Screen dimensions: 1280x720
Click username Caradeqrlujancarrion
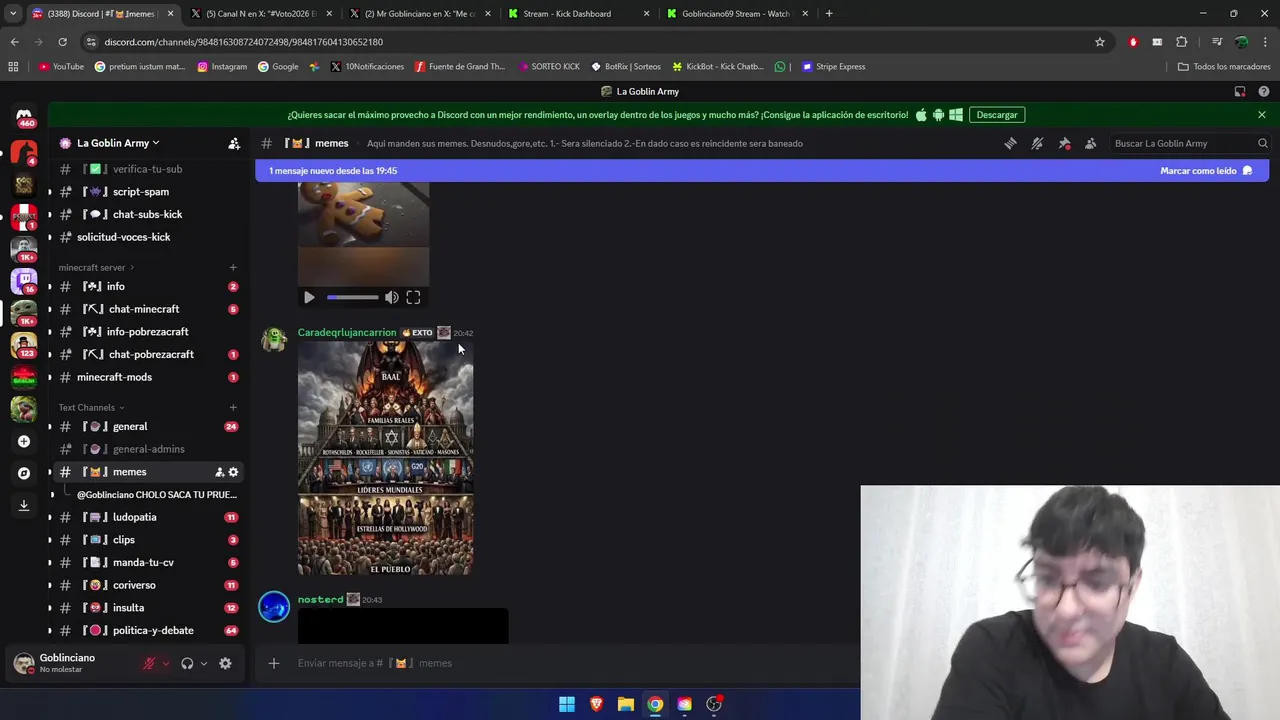coord(347,333)
